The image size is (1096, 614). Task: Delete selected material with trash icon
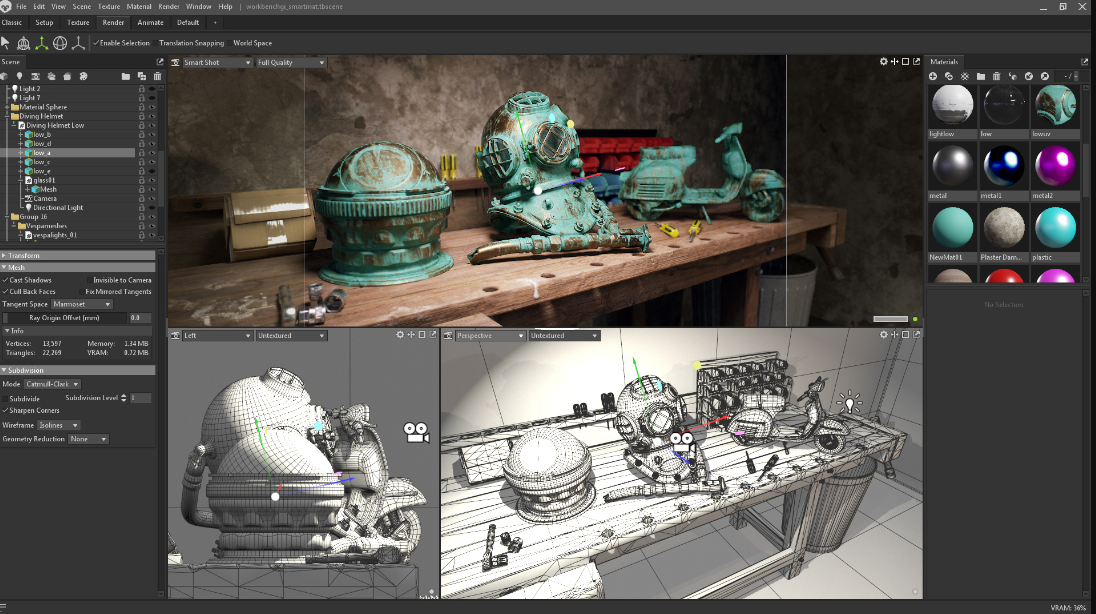pyautogui.click(x=997, y=76)
